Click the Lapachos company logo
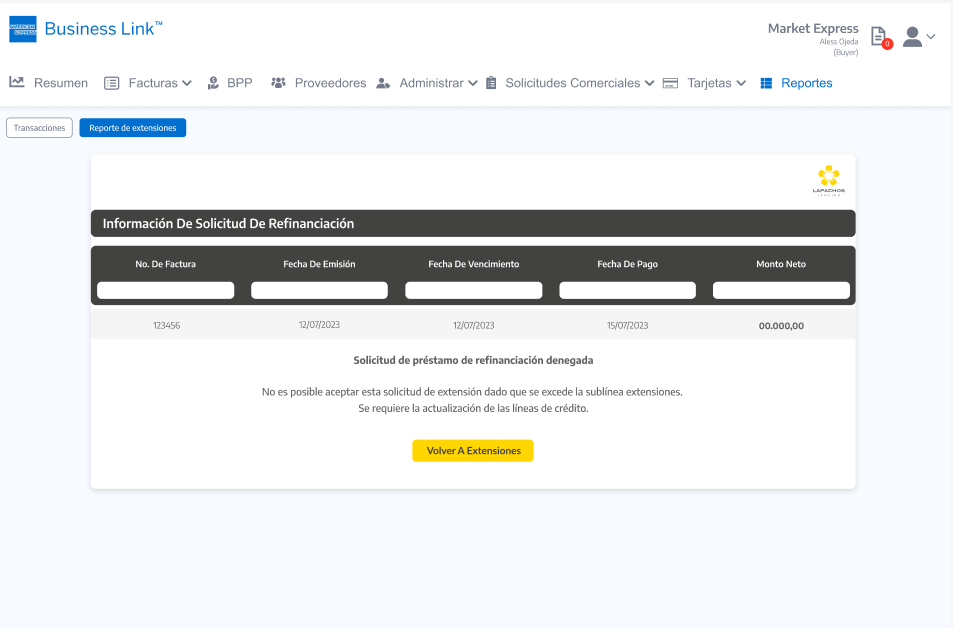This screenshot has height=628, width=953. tap(828, 180)
